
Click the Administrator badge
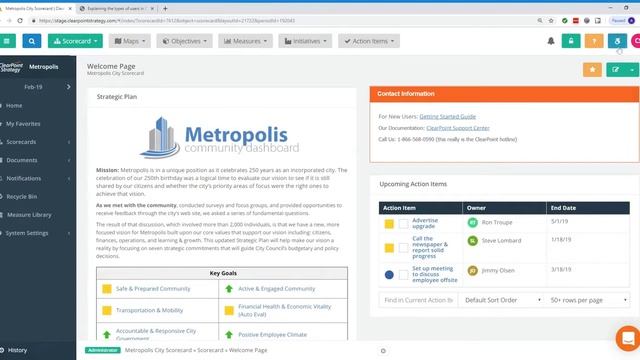pos(102,350)
